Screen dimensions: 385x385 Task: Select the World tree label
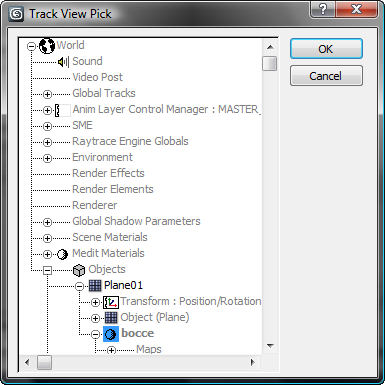click(x=70, y=45)
